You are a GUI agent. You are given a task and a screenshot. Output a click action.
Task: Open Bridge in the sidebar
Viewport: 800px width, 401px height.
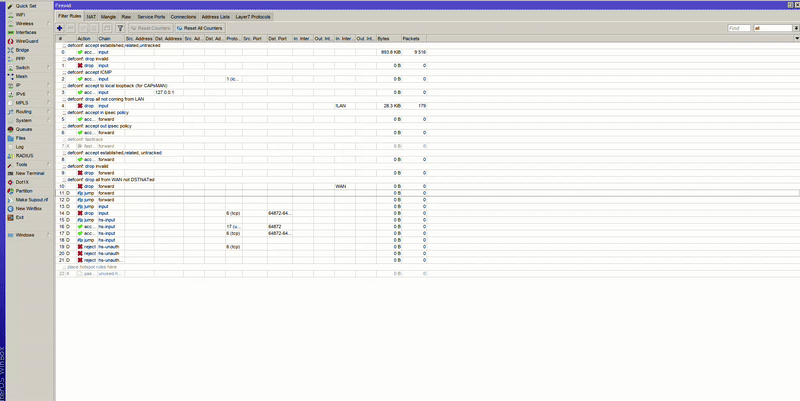22,50
